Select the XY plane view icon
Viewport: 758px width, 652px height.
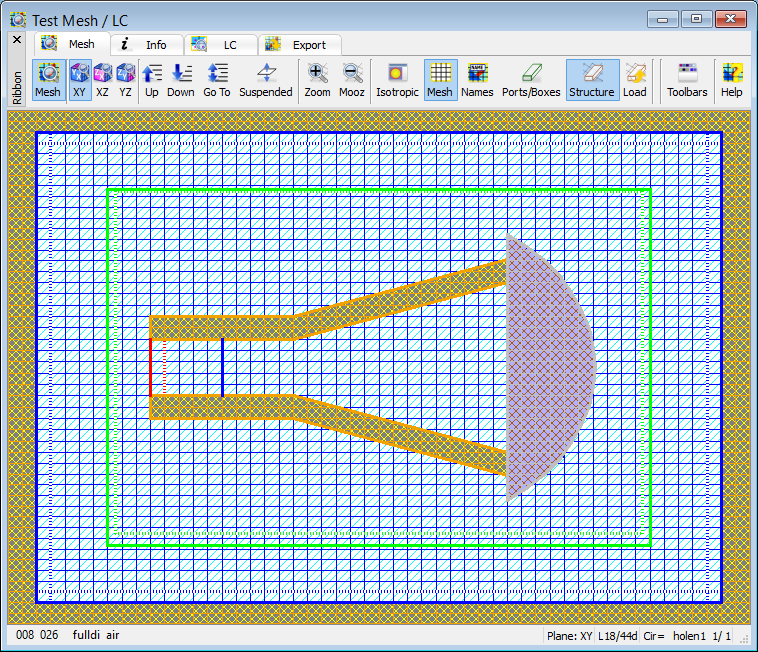80,79
